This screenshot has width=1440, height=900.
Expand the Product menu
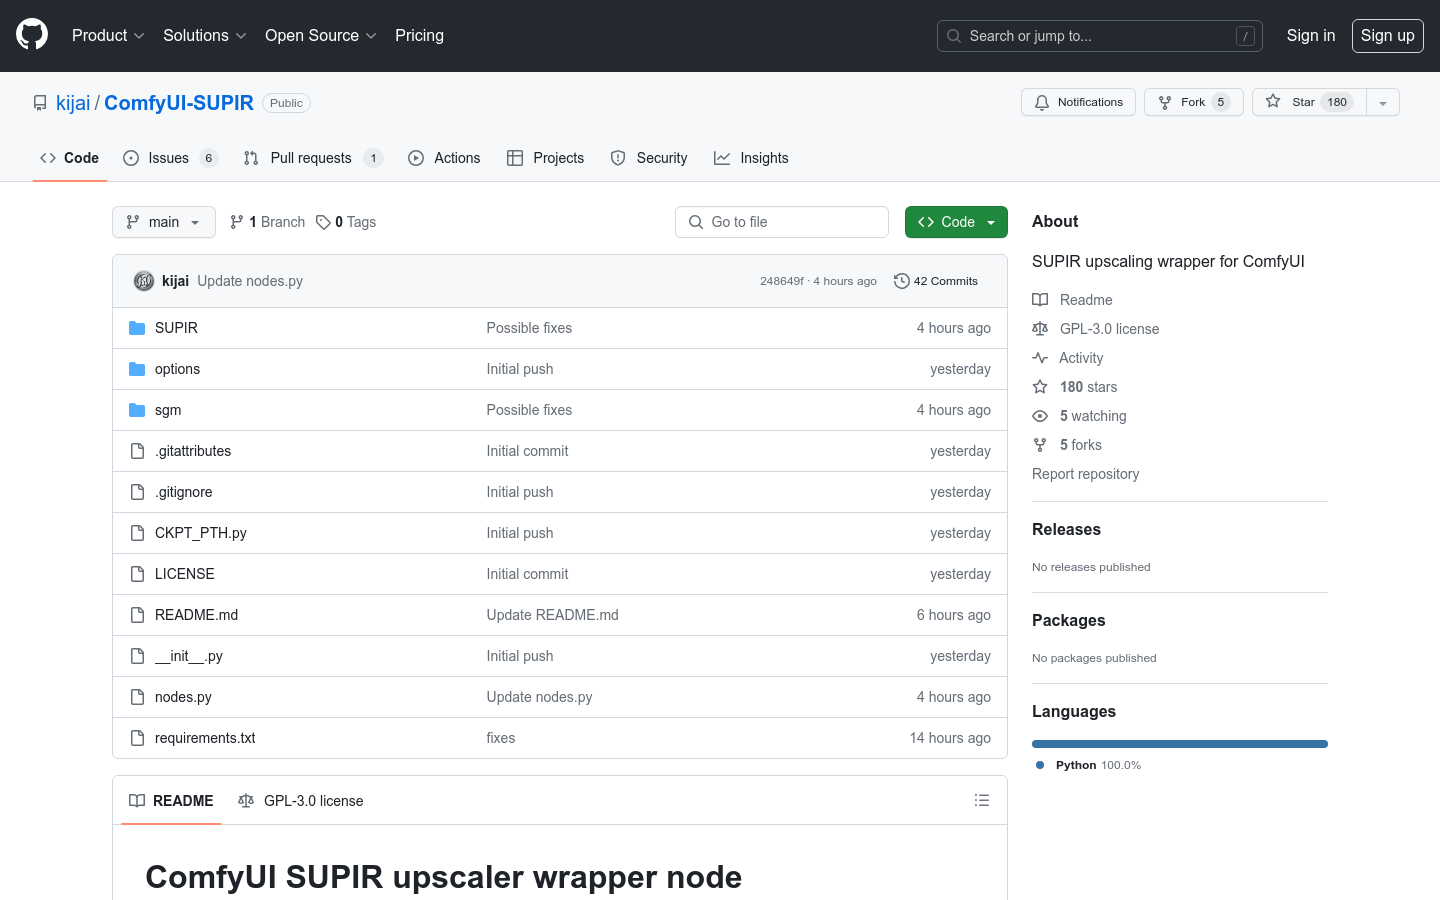point(108,35)
